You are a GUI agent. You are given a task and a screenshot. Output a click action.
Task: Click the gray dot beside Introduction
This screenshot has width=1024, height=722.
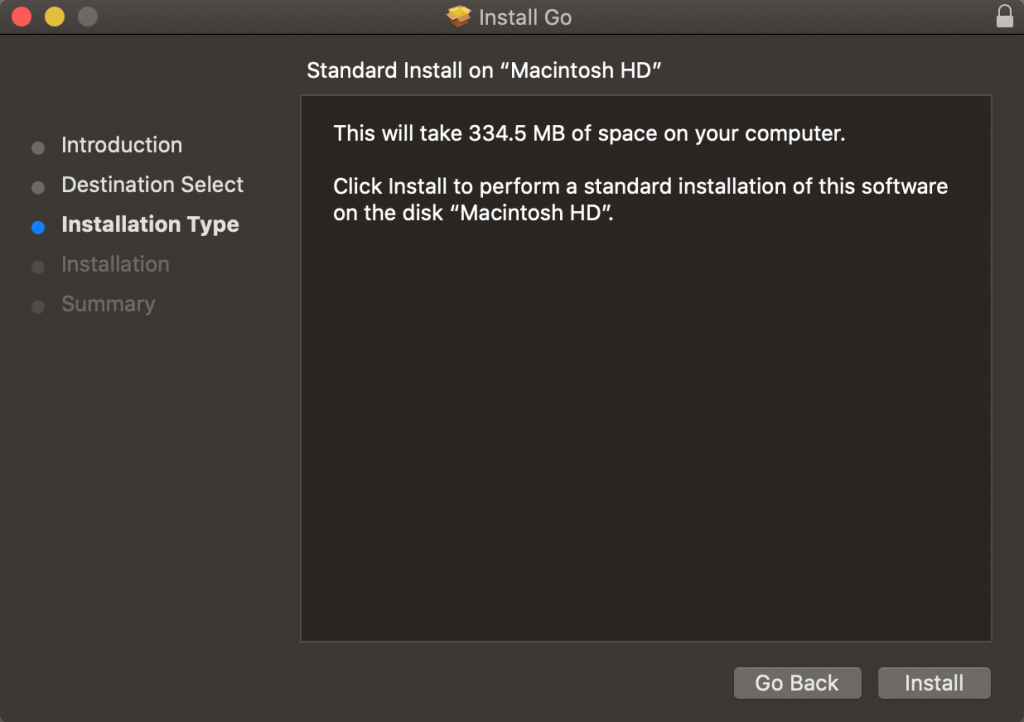(x=37, y=147)
